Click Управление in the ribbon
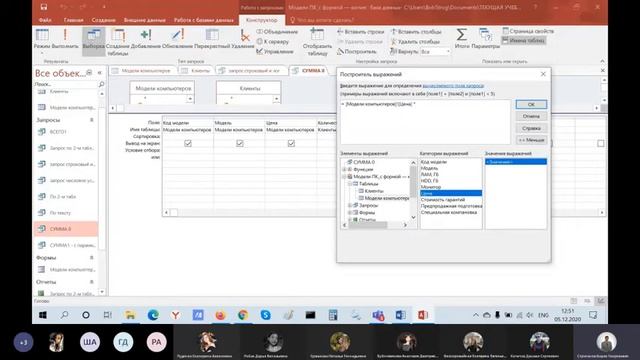Image resolution: width=640 pixels, height=360 pixels. [275, 51]
